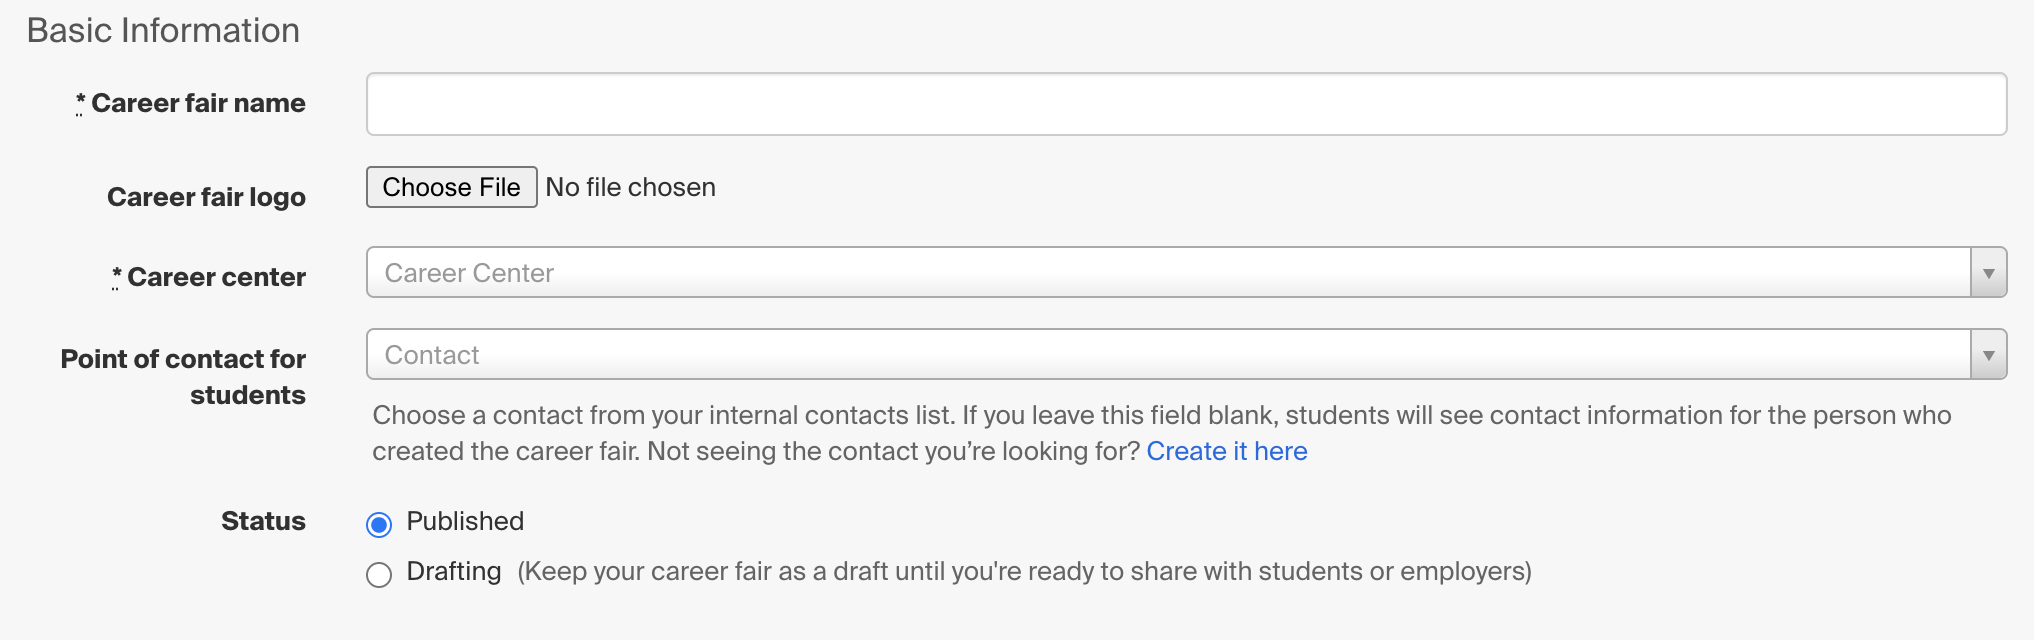The width and height of the screenshot is (2034, 640).
Task: Open the Contact combo box
Action: 1168,355
